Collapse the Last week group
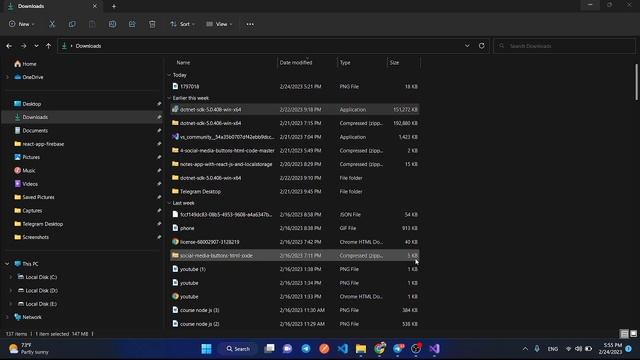 169,203
